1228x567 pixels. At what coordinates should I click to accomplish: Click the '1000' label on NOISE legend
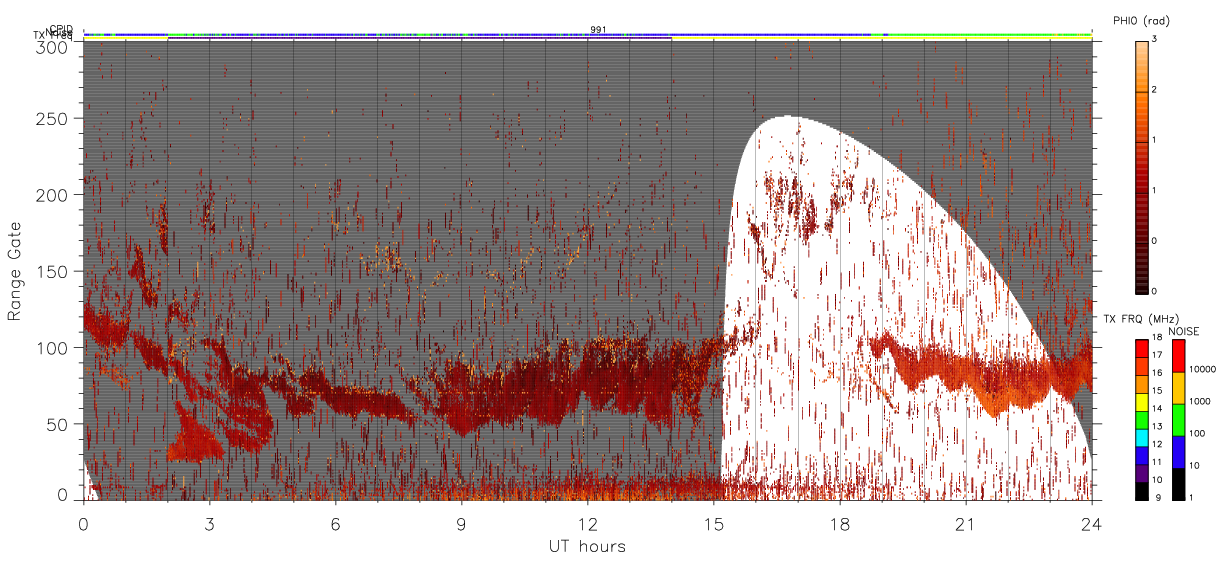click(x=1200, y=401)
